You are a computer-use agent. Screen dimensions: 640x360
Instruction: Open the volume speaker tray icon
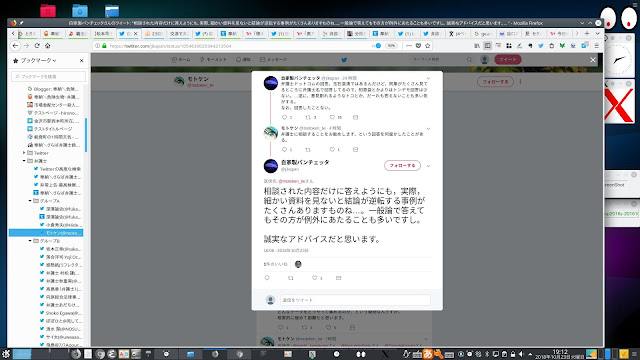[x=521, y=354]
